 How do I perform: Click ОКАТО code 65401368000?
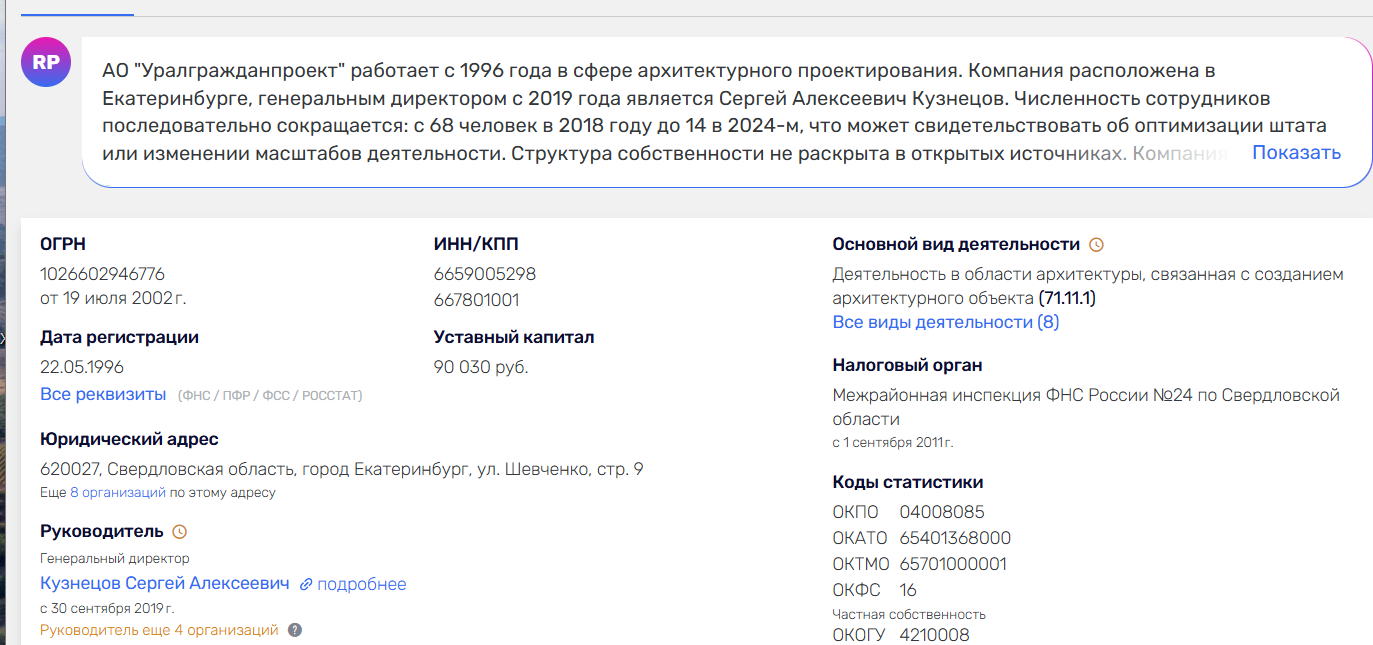(955, 538)
